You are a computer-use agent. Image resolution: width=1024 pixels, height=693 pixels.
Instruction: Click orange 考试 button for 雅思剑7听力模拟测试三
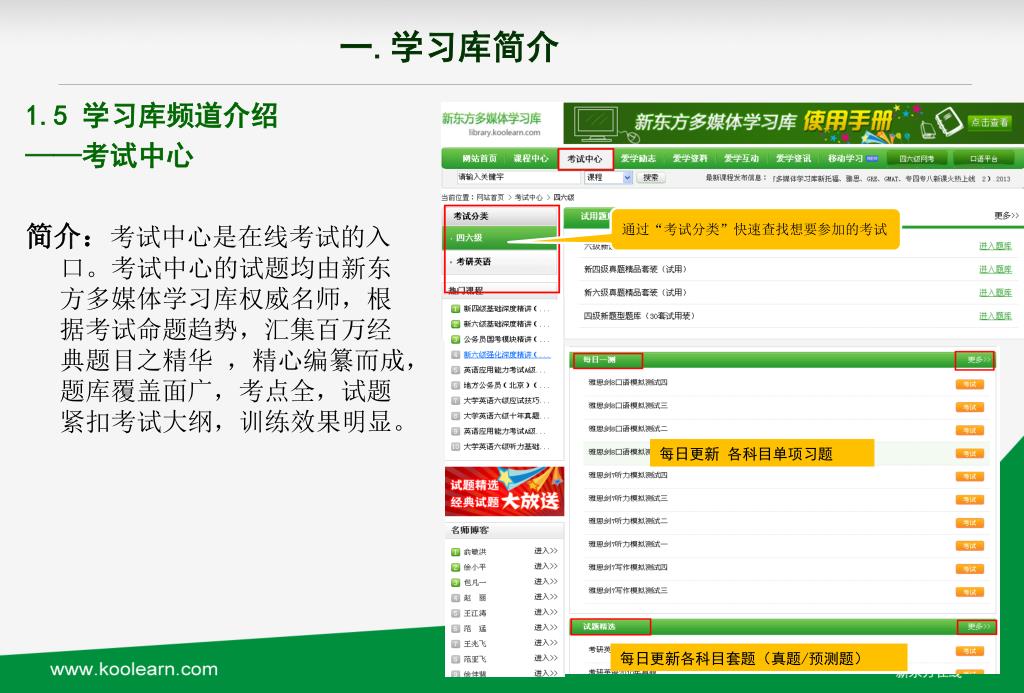click(970, 500)
